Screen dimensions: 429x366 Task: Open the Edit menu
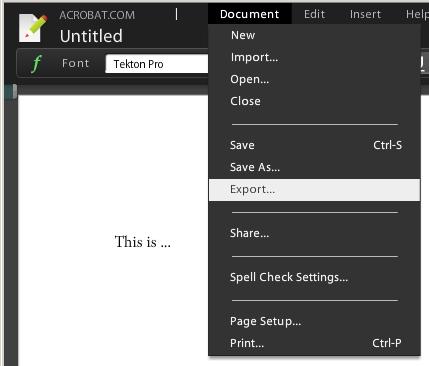pyautogui.click(x=314, y=14)
